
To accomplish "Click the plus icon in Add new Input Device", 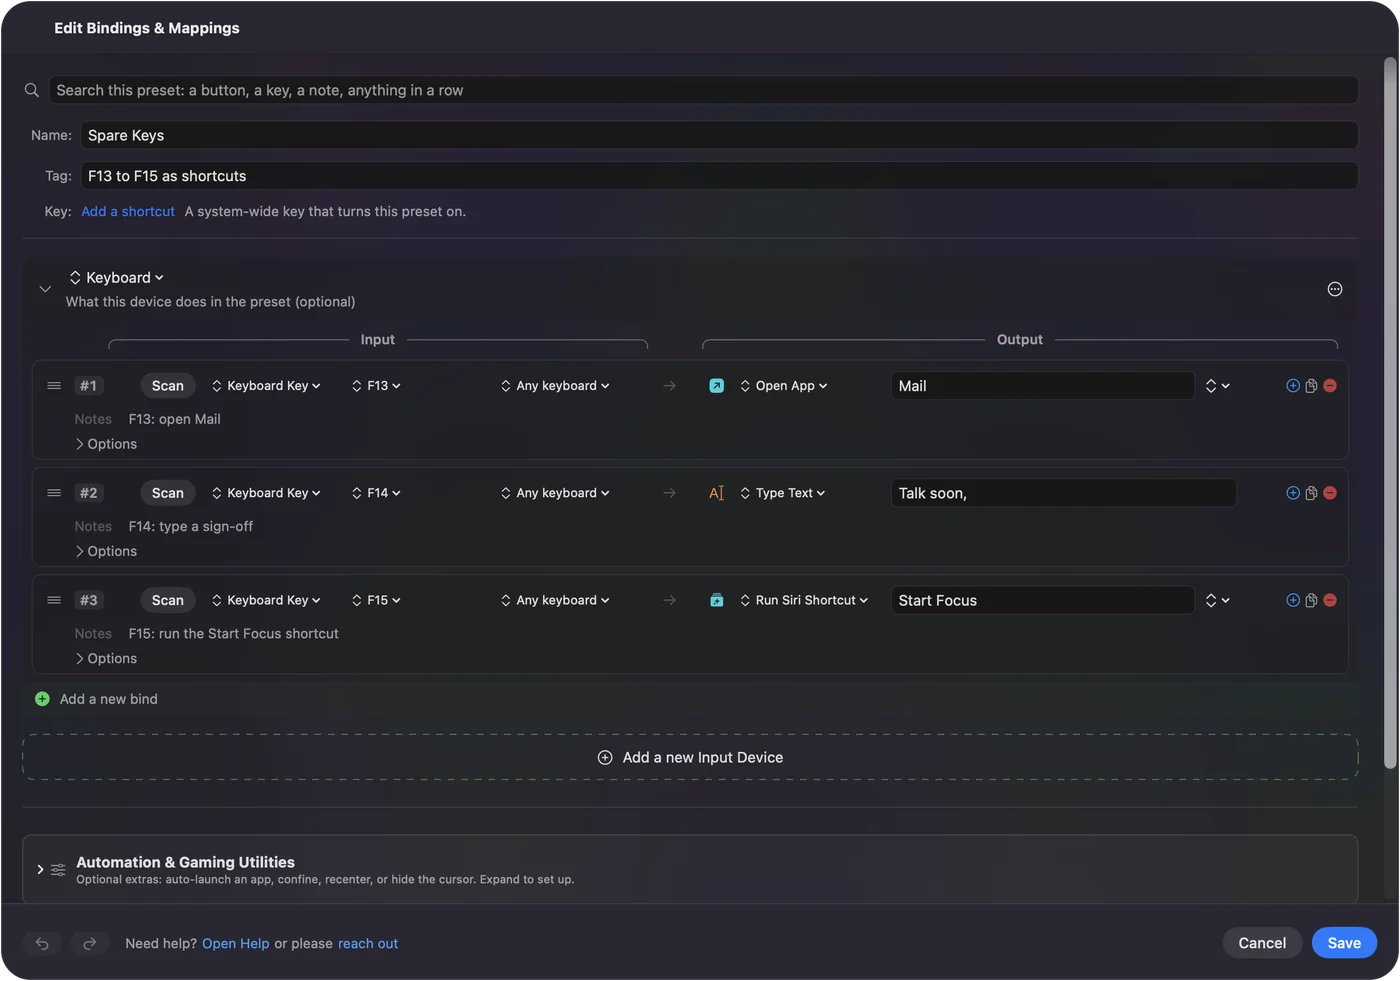I will (605, 758).
